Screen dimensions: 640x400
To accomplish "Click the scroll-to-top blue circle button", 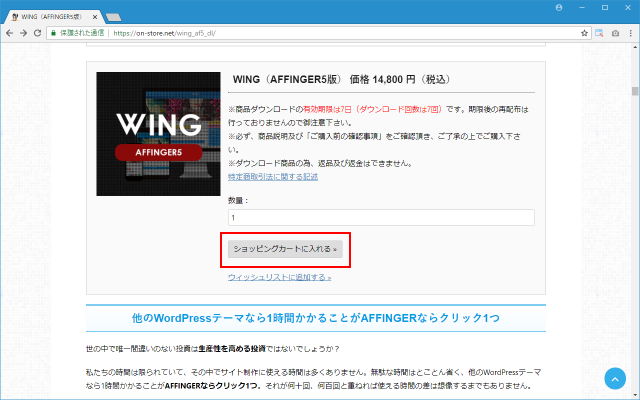I will point(615,378).
